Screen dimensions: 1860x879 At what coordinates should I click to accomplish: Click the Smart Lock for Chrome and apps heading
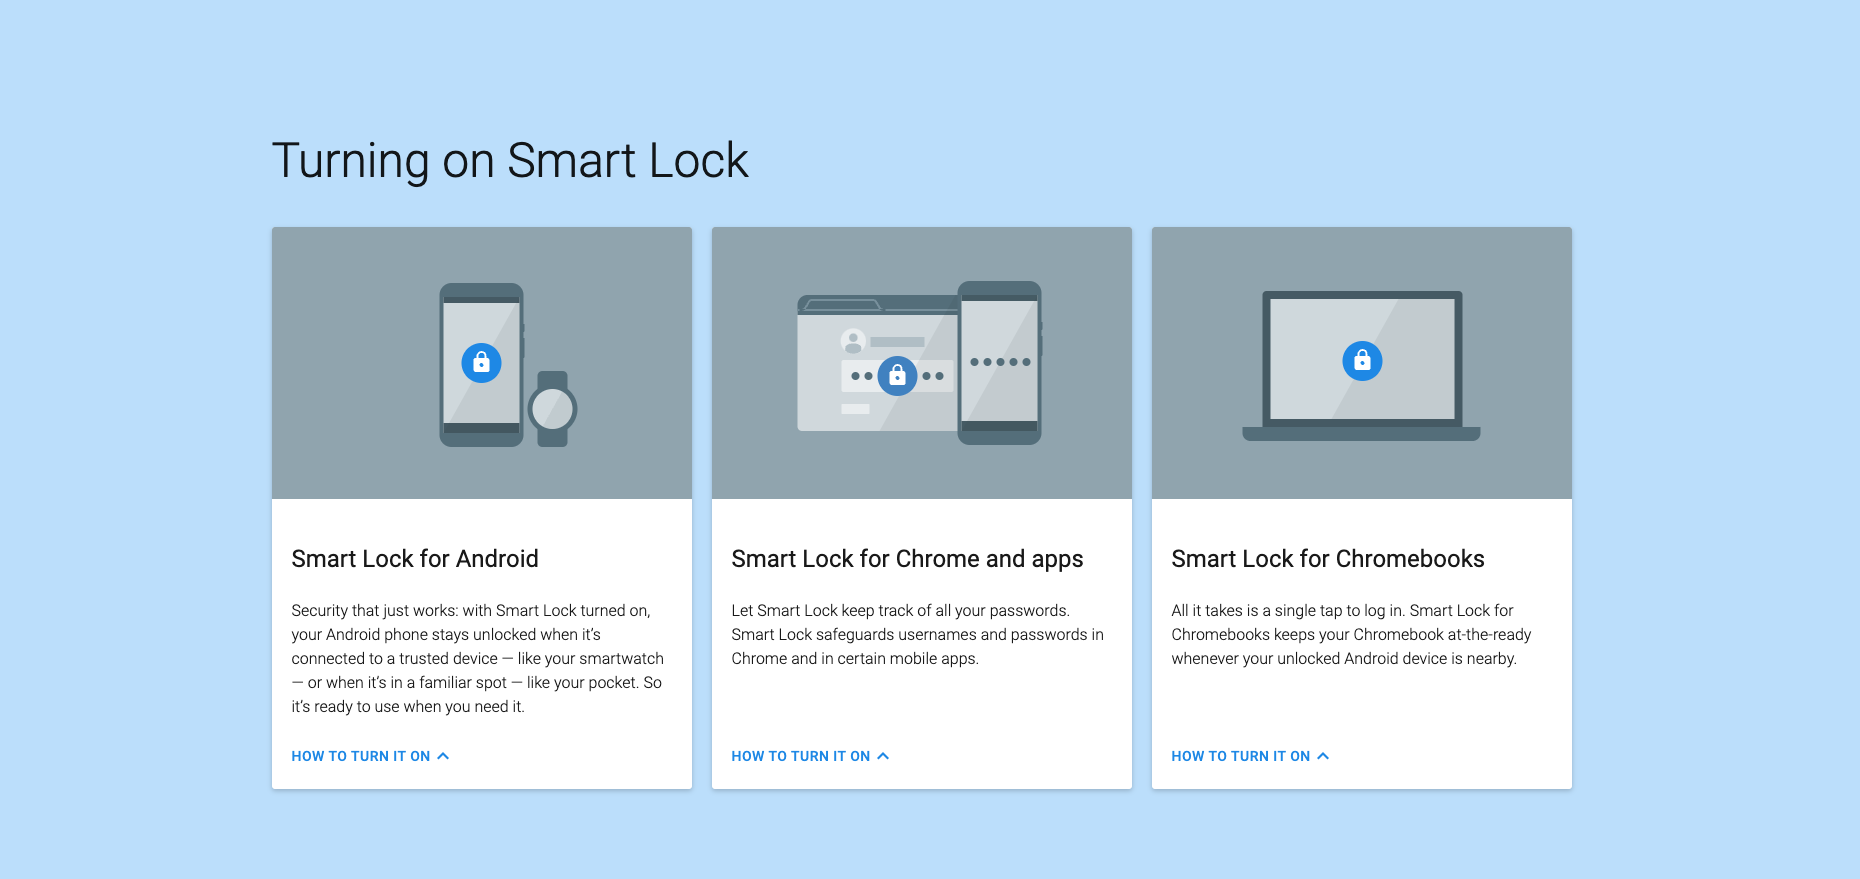pyautogui.click(x=907, y=559)
